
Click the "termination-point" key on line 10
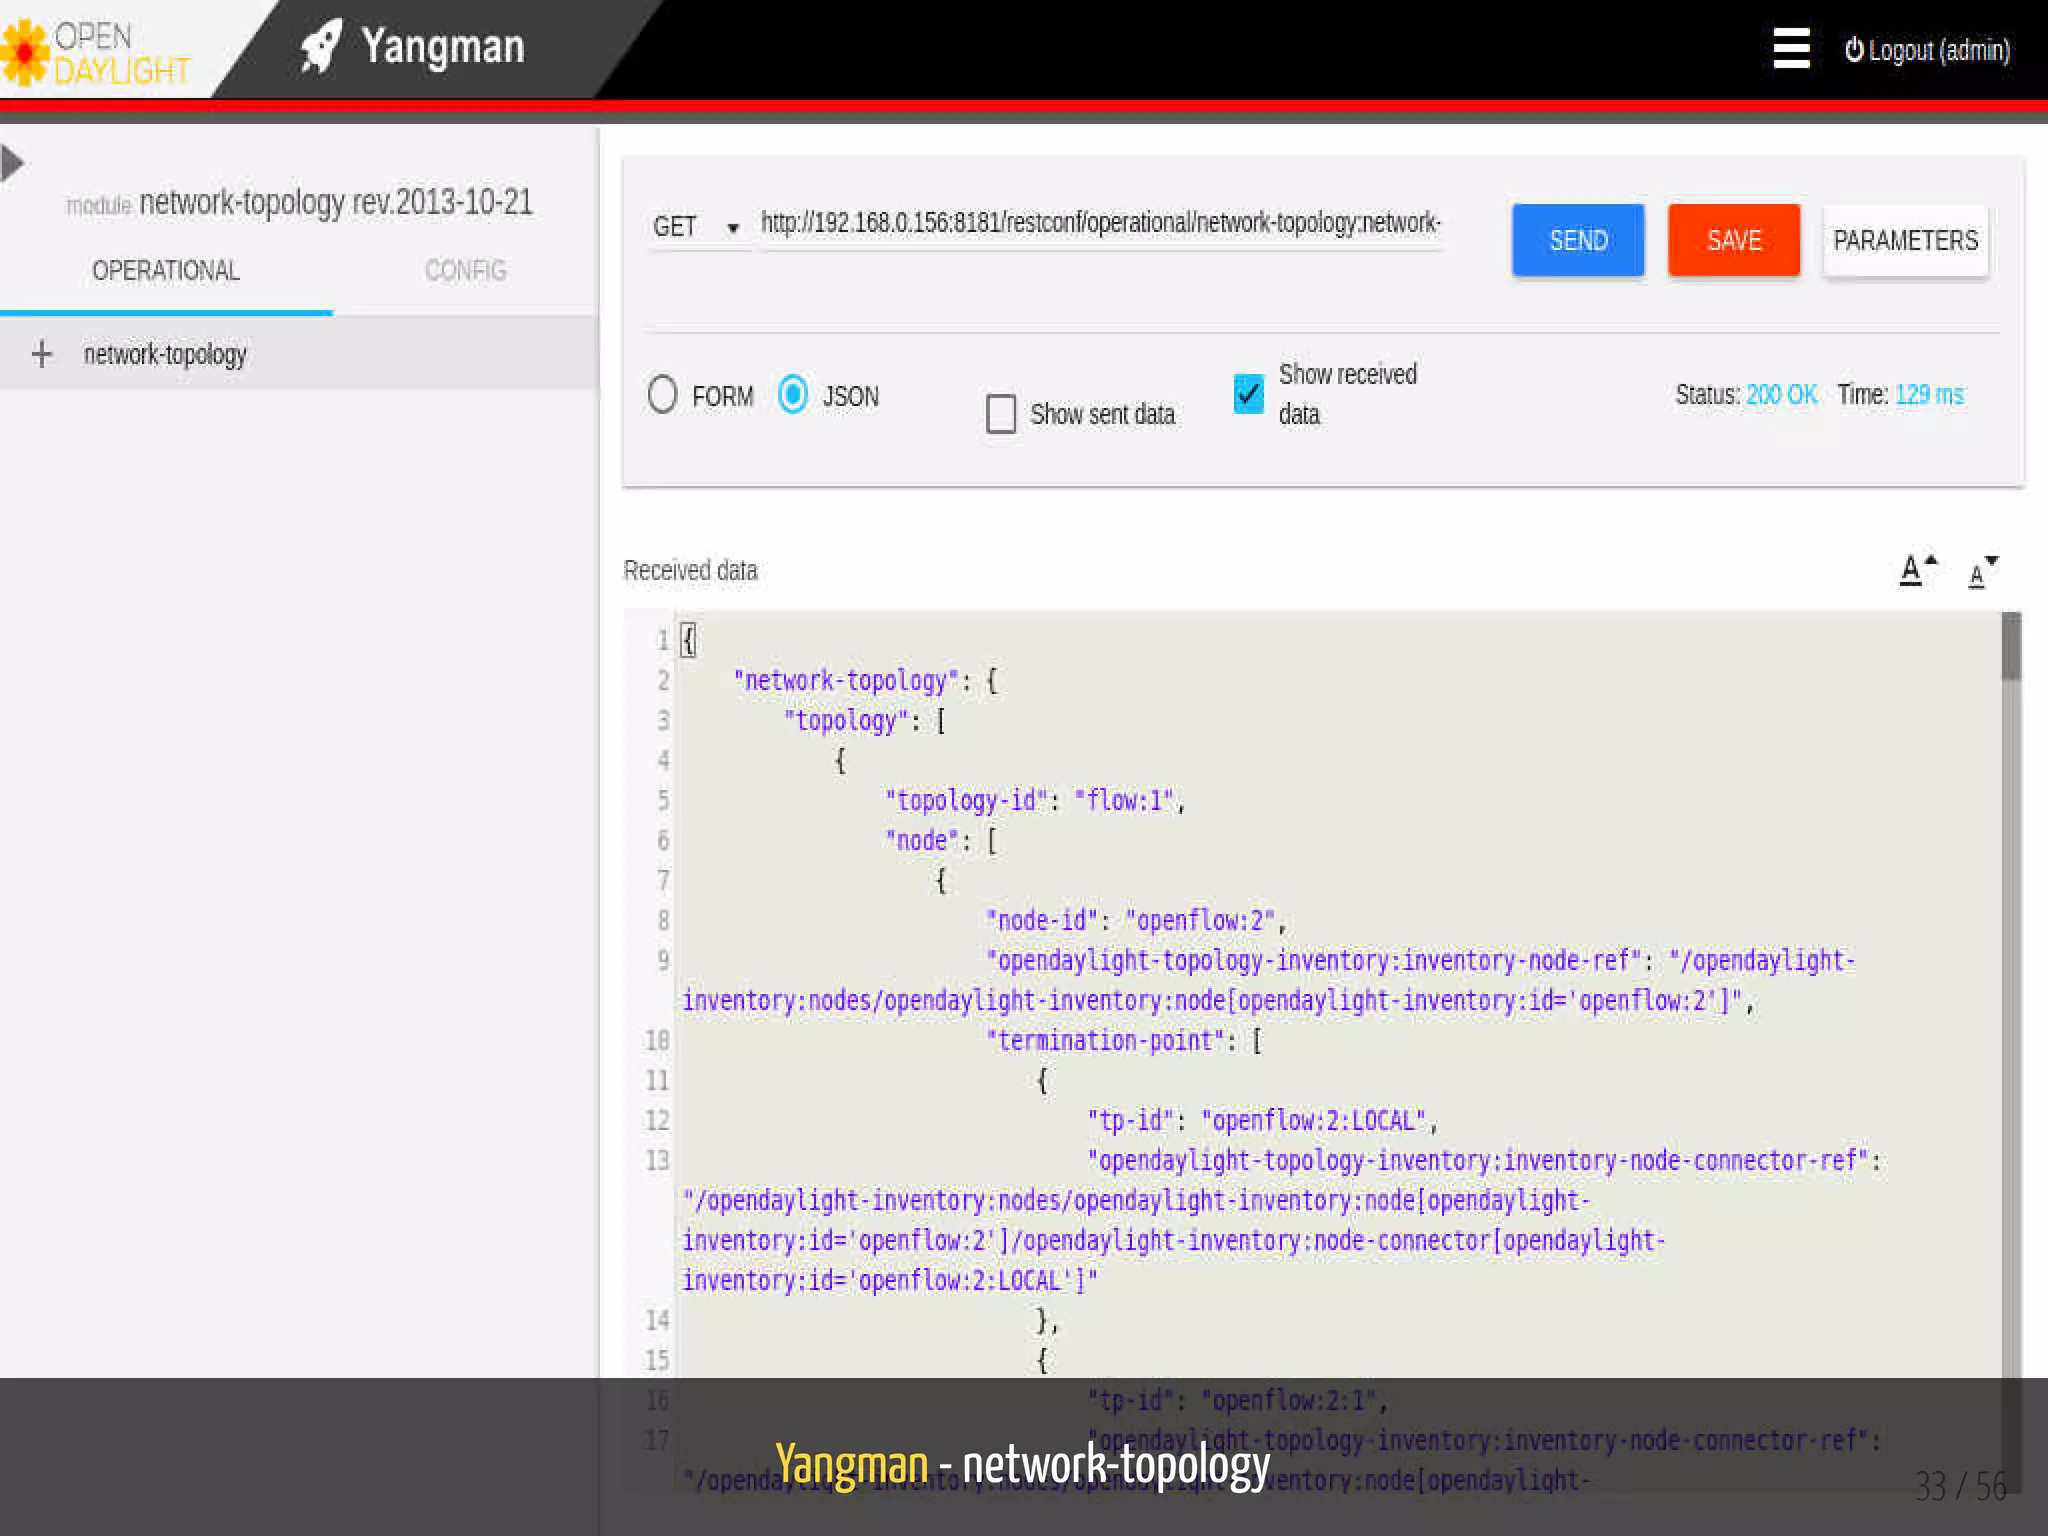[1106, 1041]
